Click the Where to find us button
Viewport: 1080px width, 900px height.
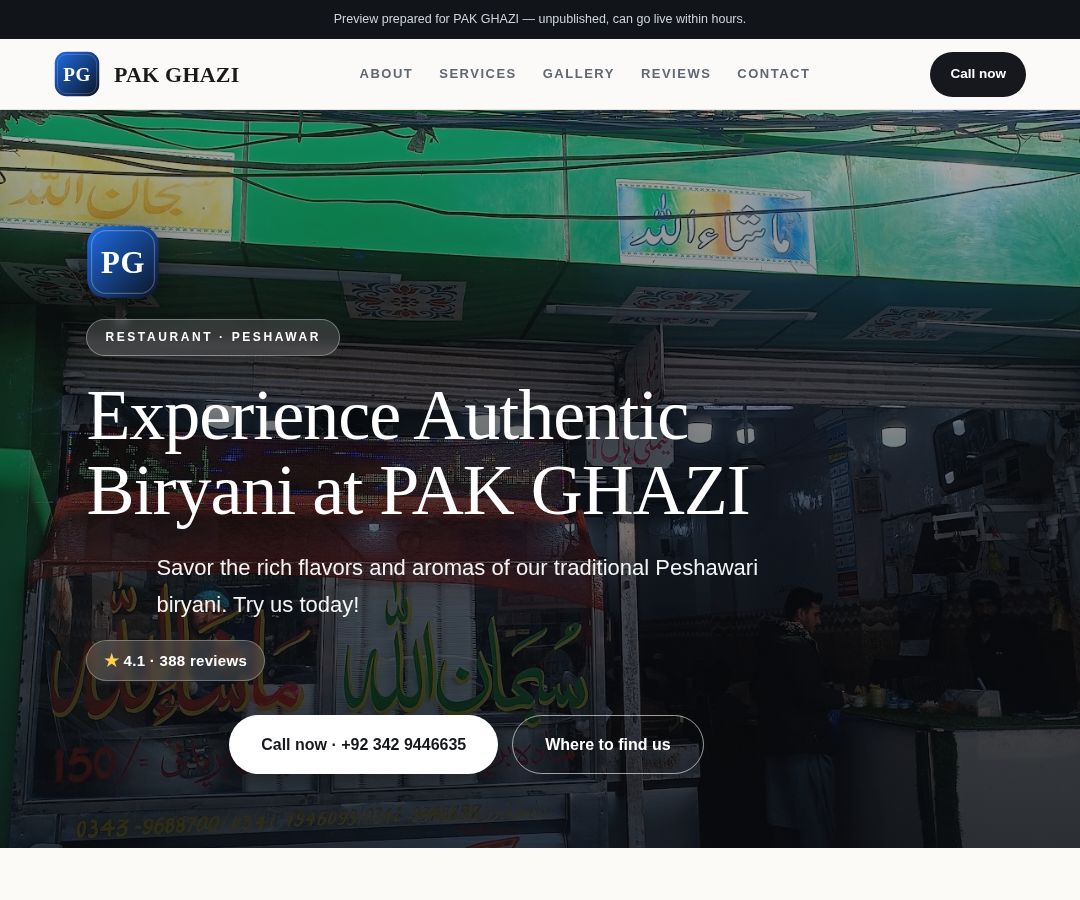click(x=608, y=744)
